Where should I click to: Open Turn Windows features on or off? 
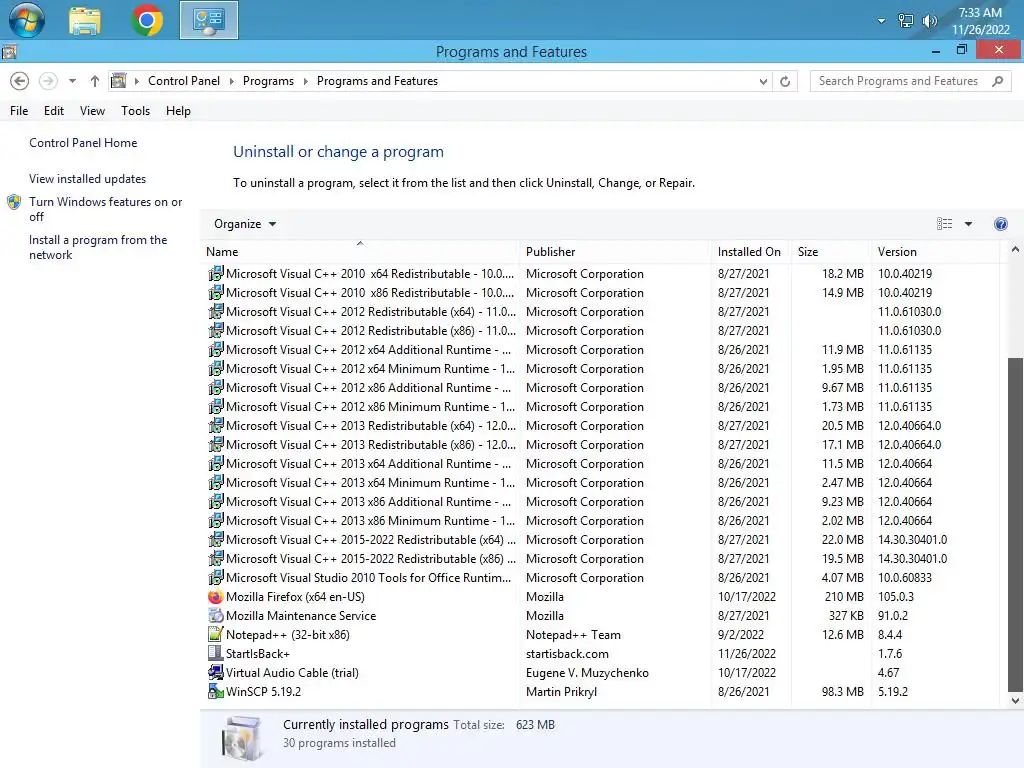click(105, 209)
